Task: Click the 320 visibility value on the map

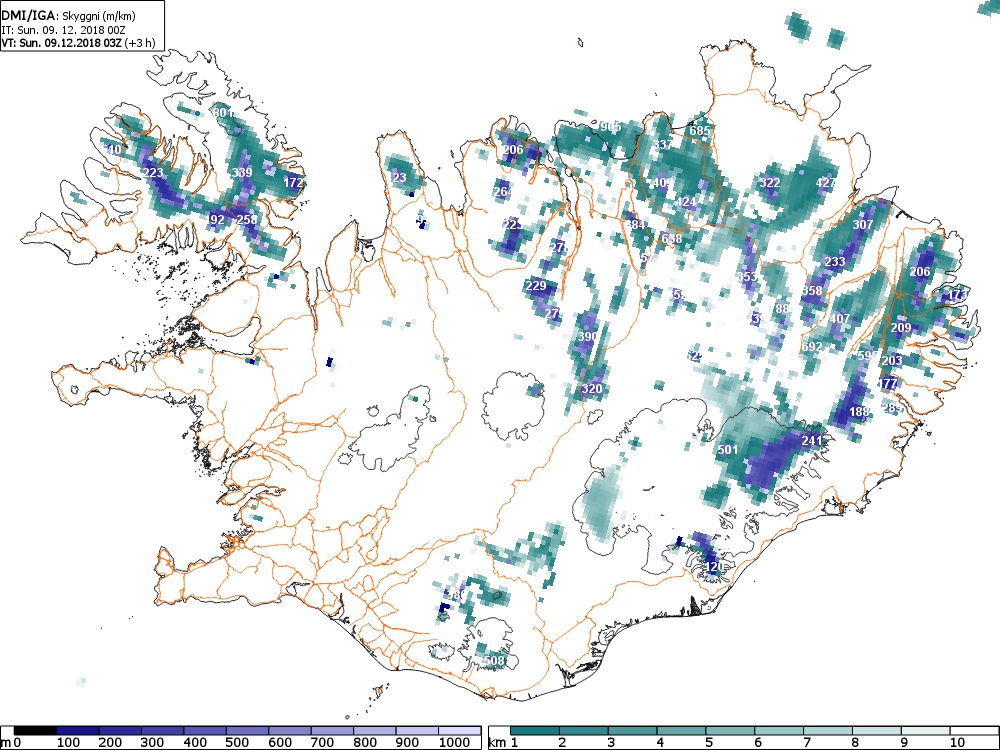Action: click(592, 389)
